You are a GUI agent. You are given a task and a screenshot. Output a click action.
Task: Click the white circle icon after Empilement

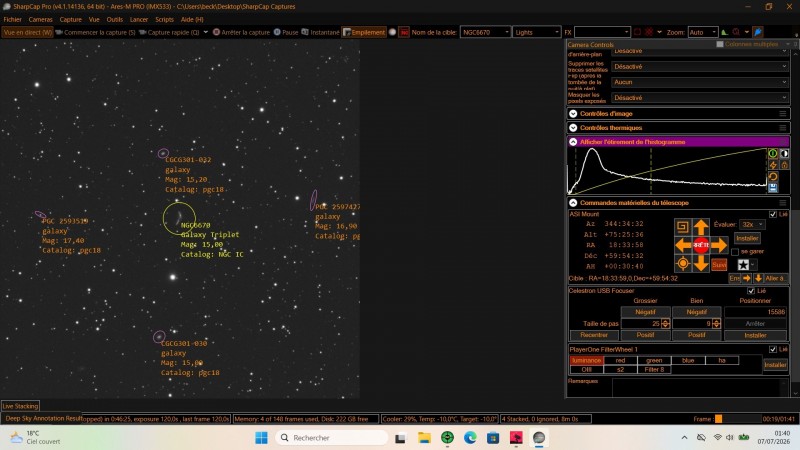pos(392,32)
